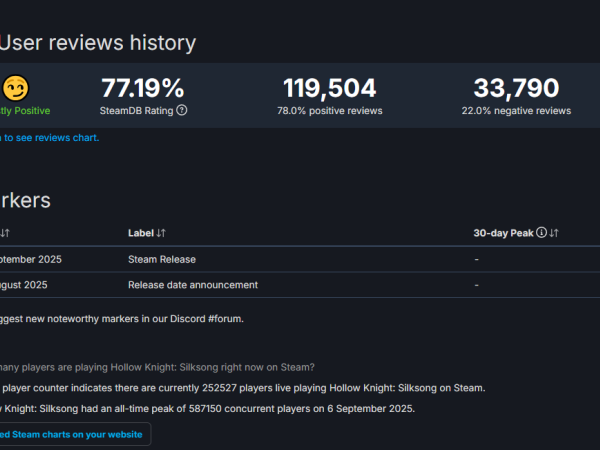600x450 pixels.
Task: Open the 'to see reviews chart' link
Action: (50, 138)
